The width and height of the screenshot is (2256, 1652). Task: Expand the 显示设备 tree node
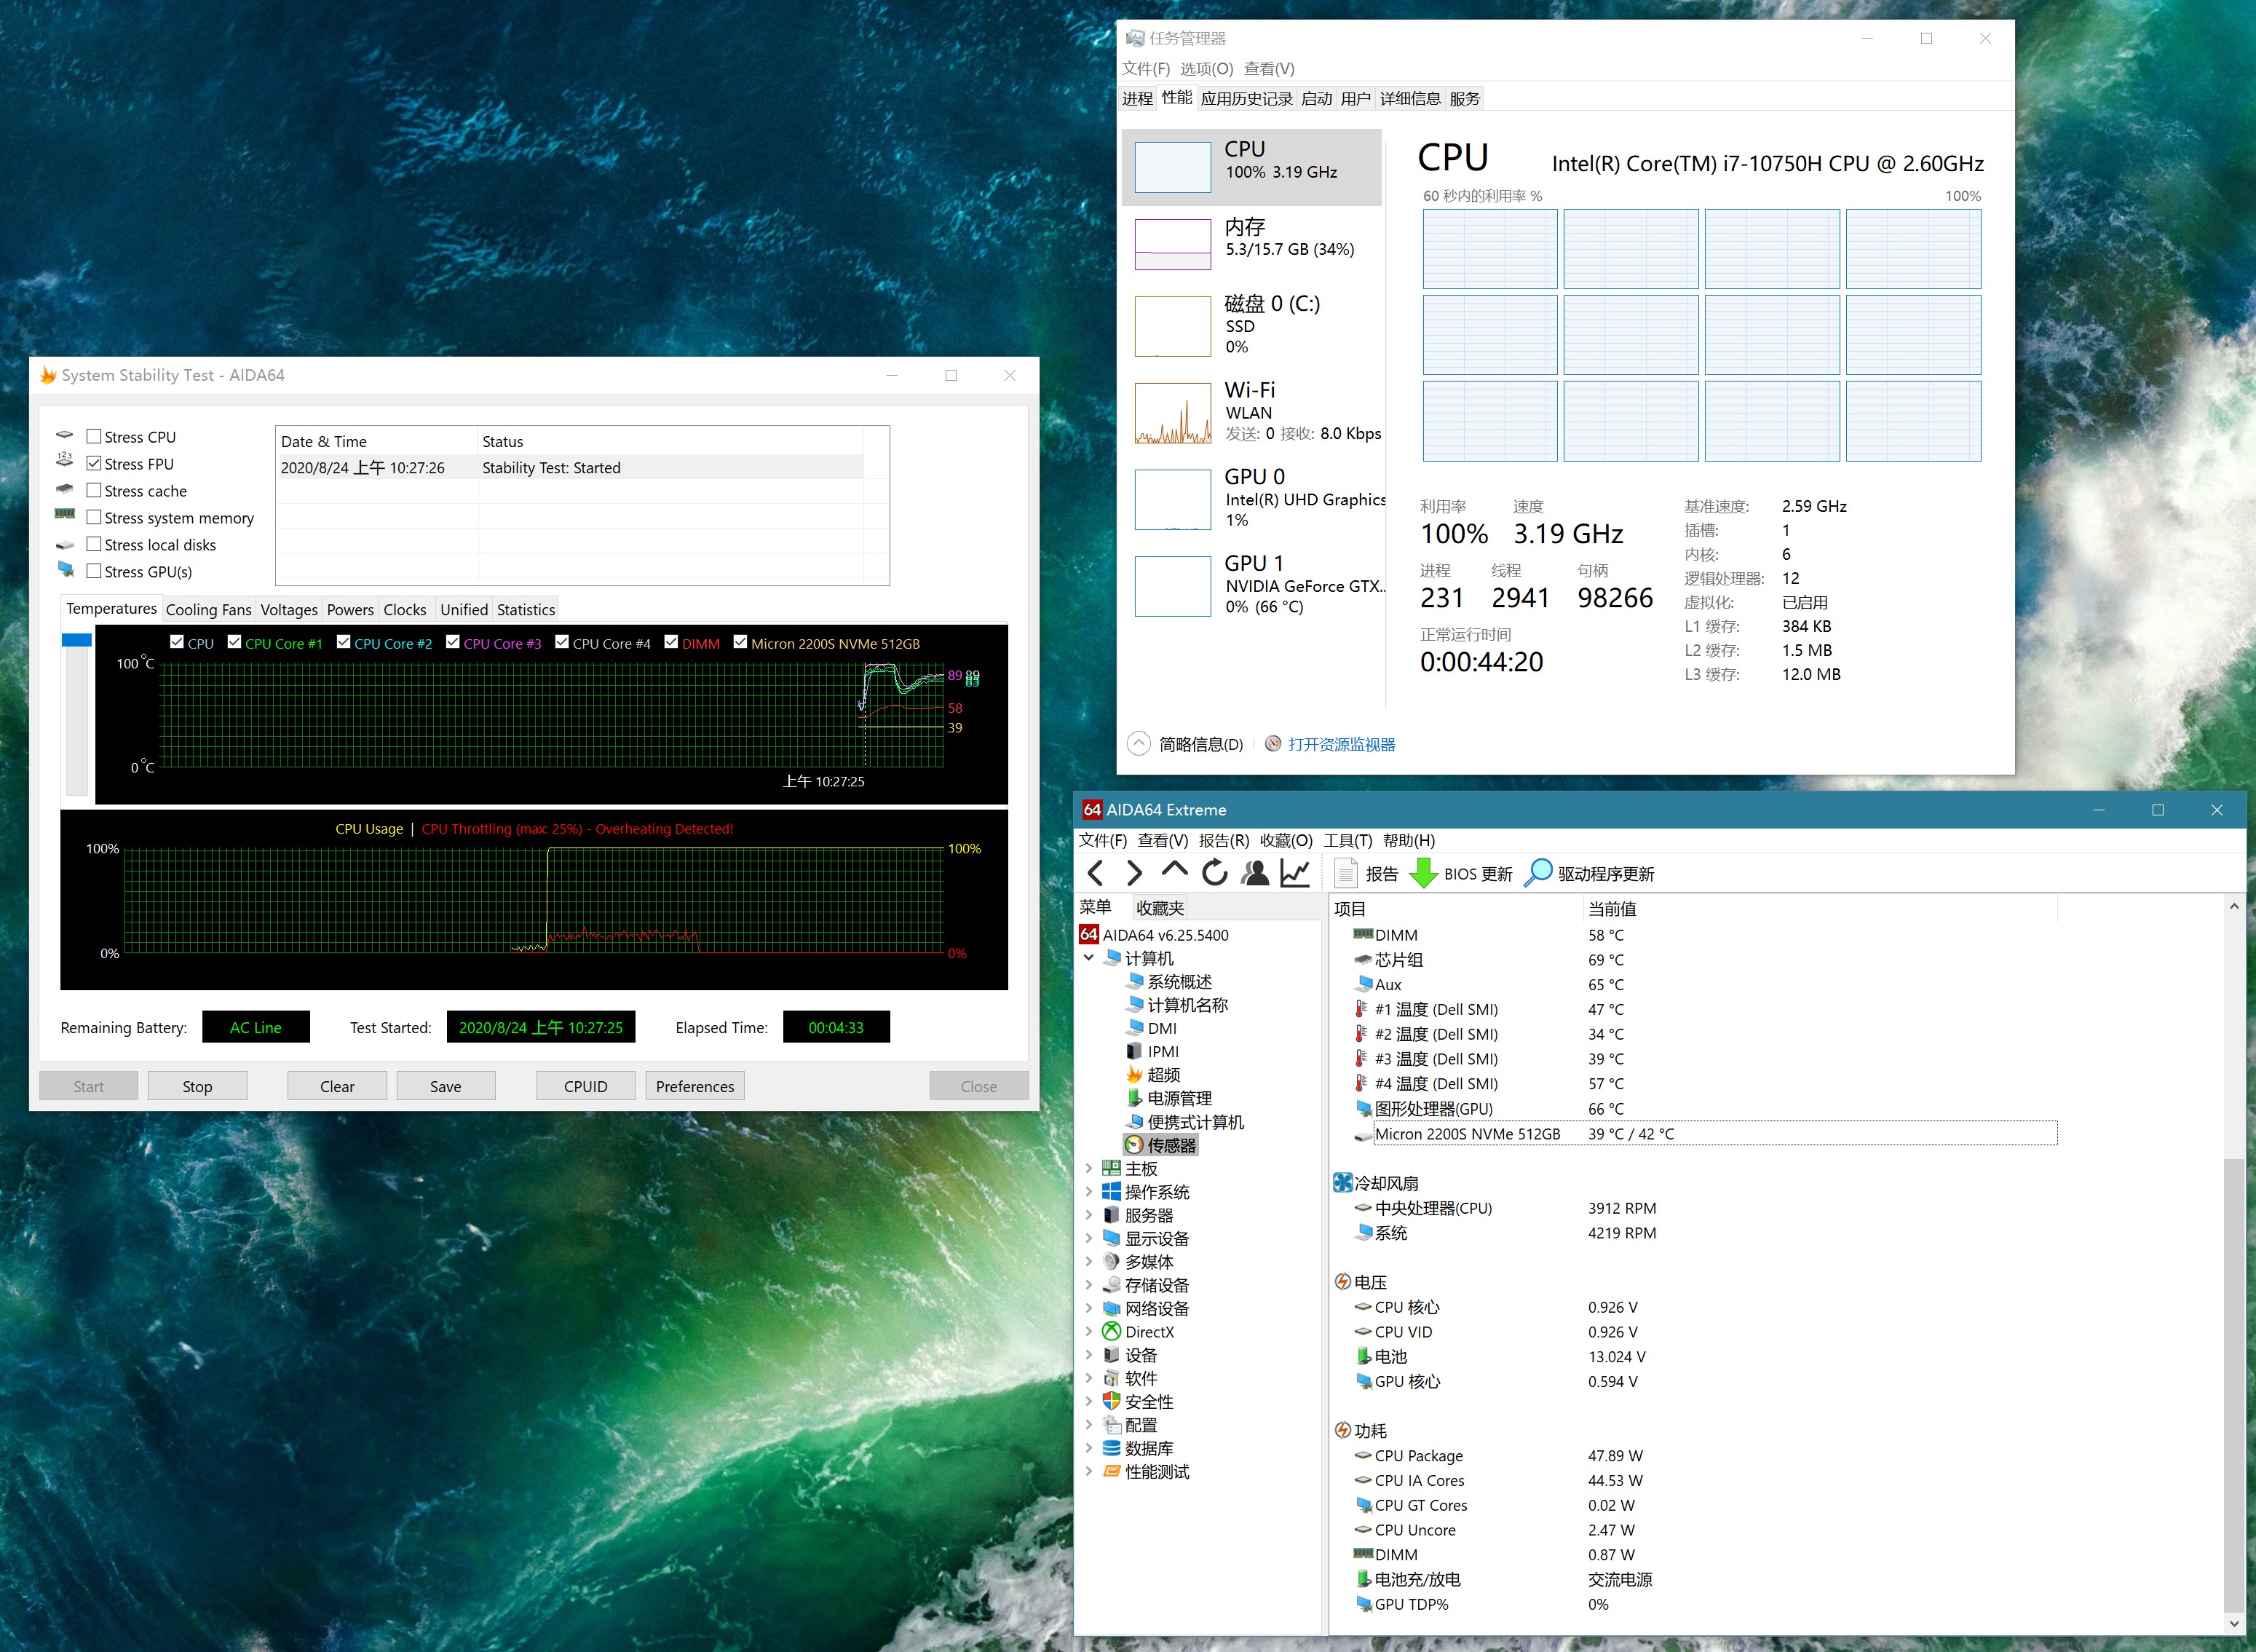point(1089,1238)
